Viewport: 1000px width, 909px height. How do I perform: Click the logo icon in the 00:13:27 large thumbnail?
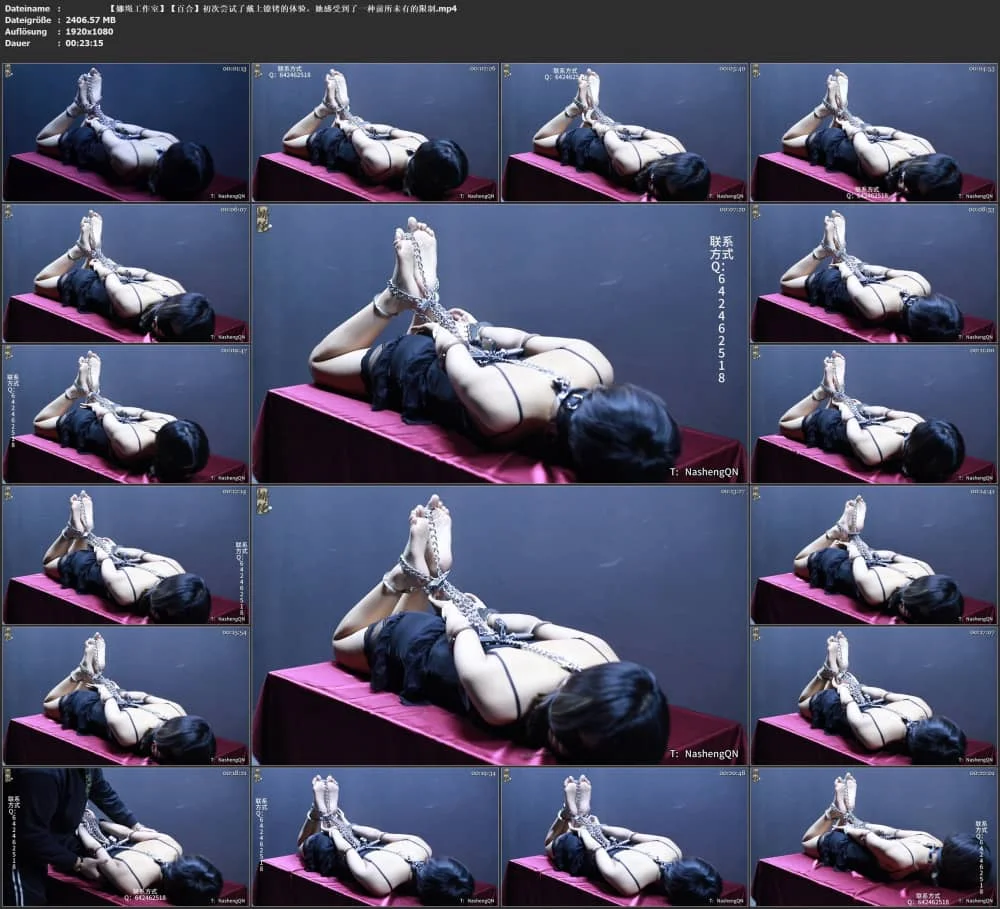[x=264, y=500]
